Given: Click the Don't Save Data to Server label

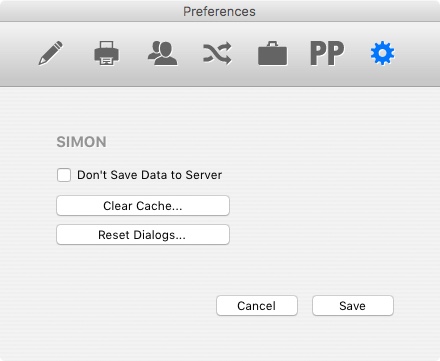Looking at the screenshot, I should 149,175.
